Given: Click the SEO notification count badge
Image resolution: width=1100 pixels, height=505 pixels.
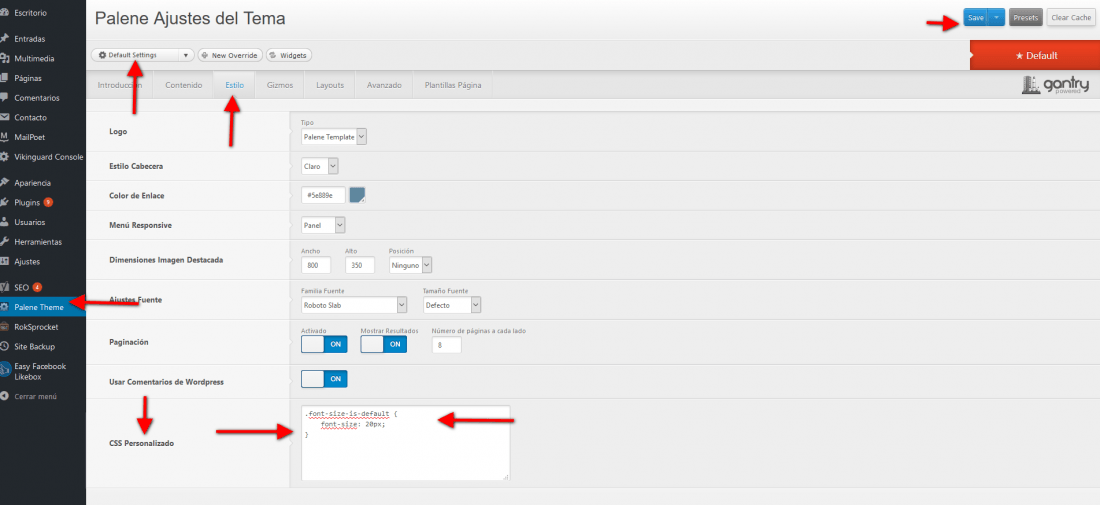Looking at the screenshot, I should tap(37, 287).
